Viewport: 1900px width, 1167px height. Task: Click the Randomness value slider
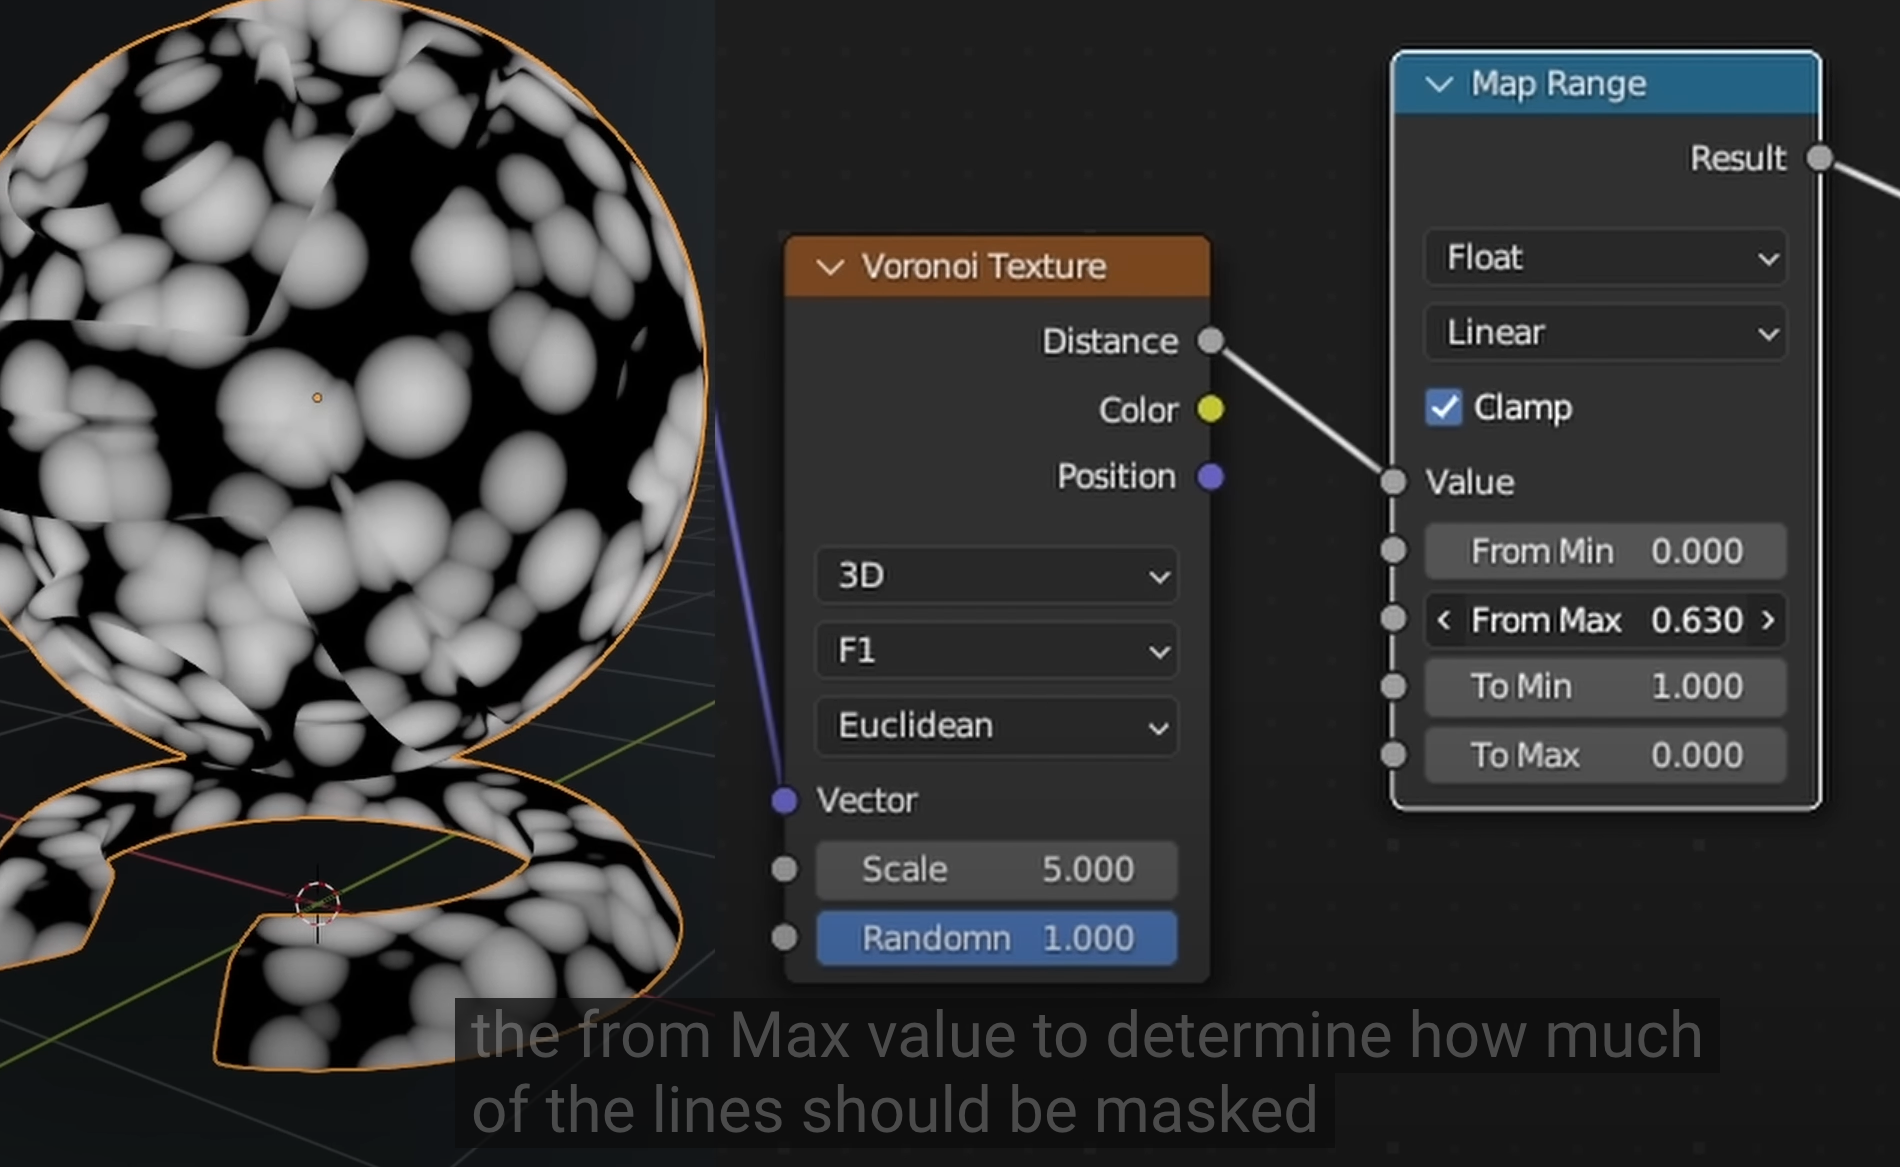click(997, 938)
